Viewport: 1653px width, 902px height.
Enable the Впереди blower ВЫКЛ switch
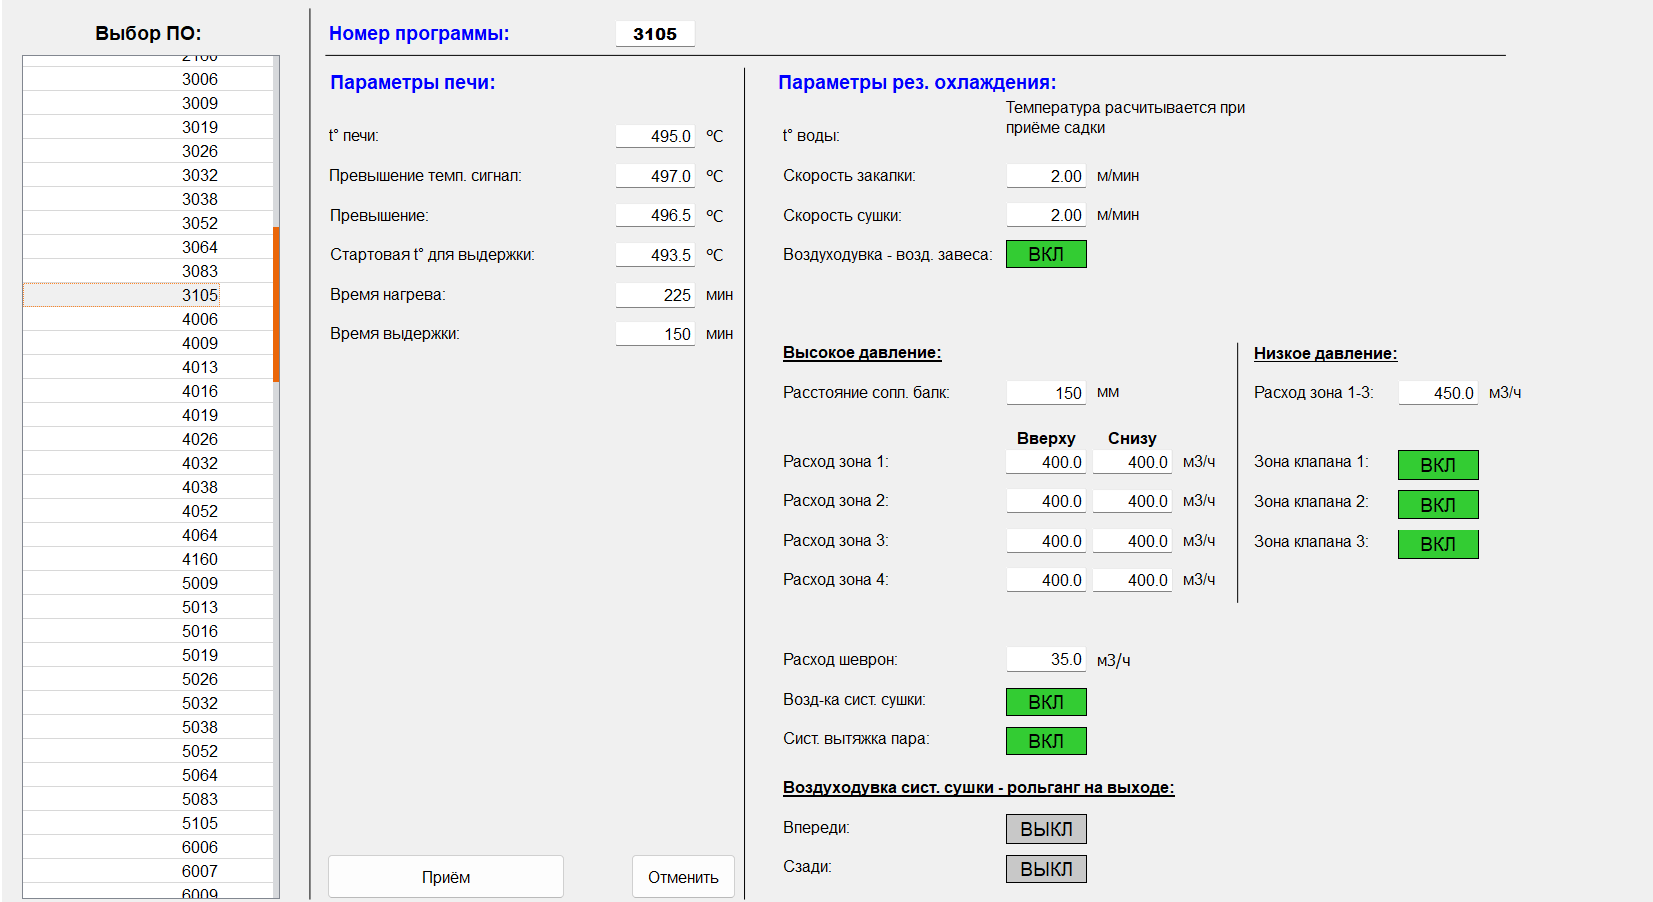coord(1045,829)
